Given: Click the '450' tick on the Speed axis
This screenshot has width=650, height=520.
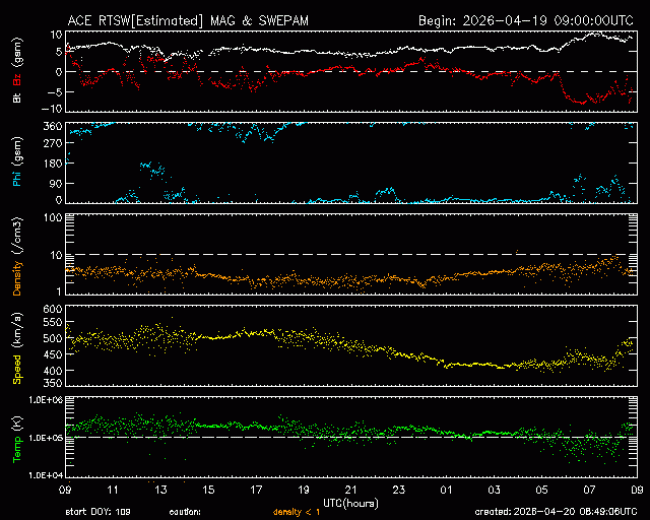Looking at the screenshot, I should (53, 355).
